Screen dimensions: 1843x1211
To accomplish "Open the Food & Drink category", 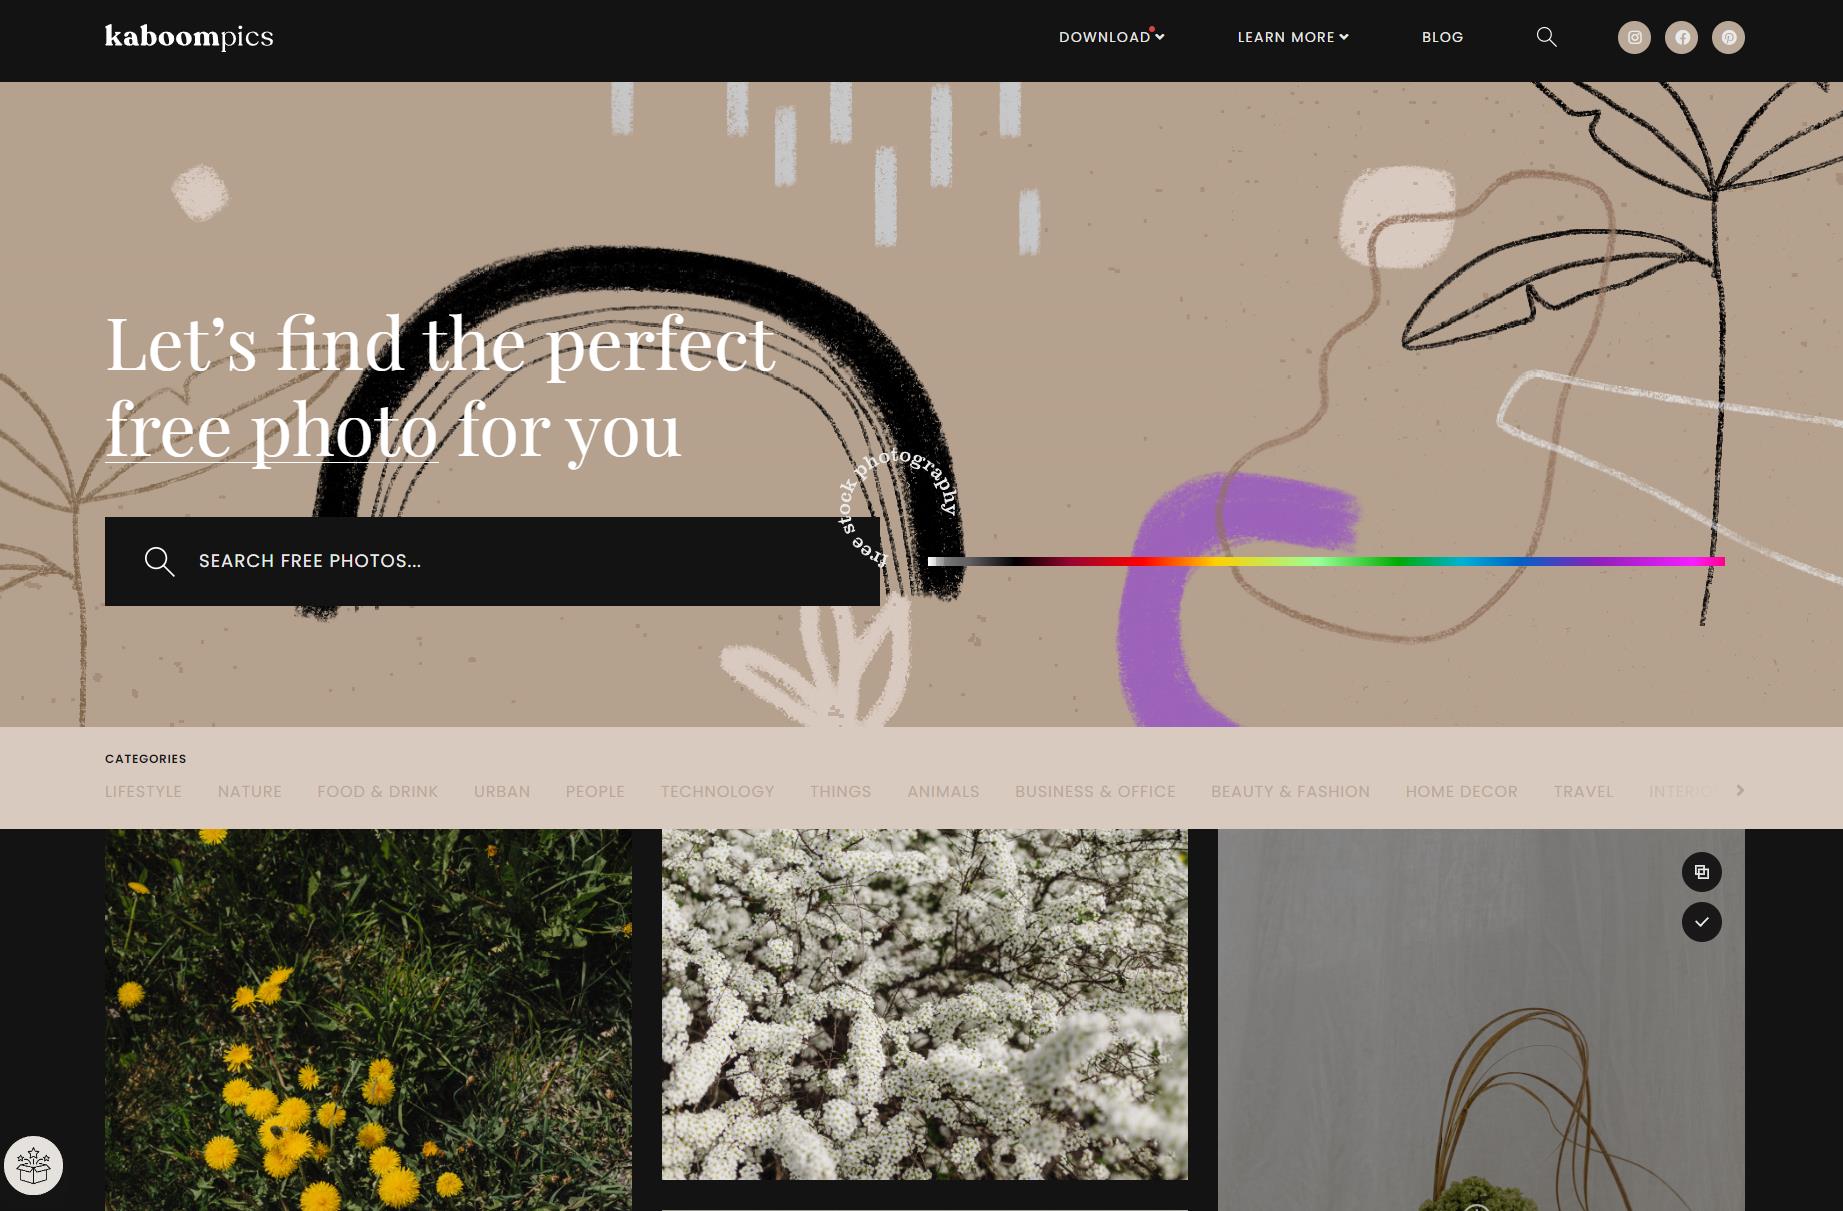I will click(378, 791).
